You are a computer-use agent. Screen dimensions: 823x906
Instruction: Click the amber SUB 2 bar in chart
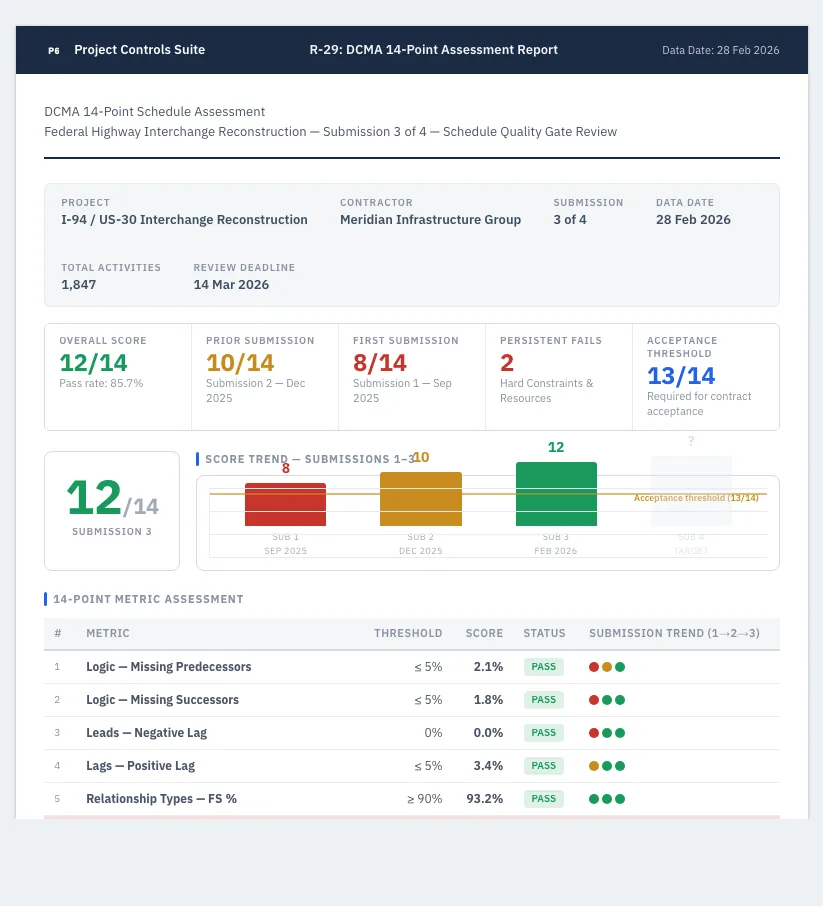421,499
